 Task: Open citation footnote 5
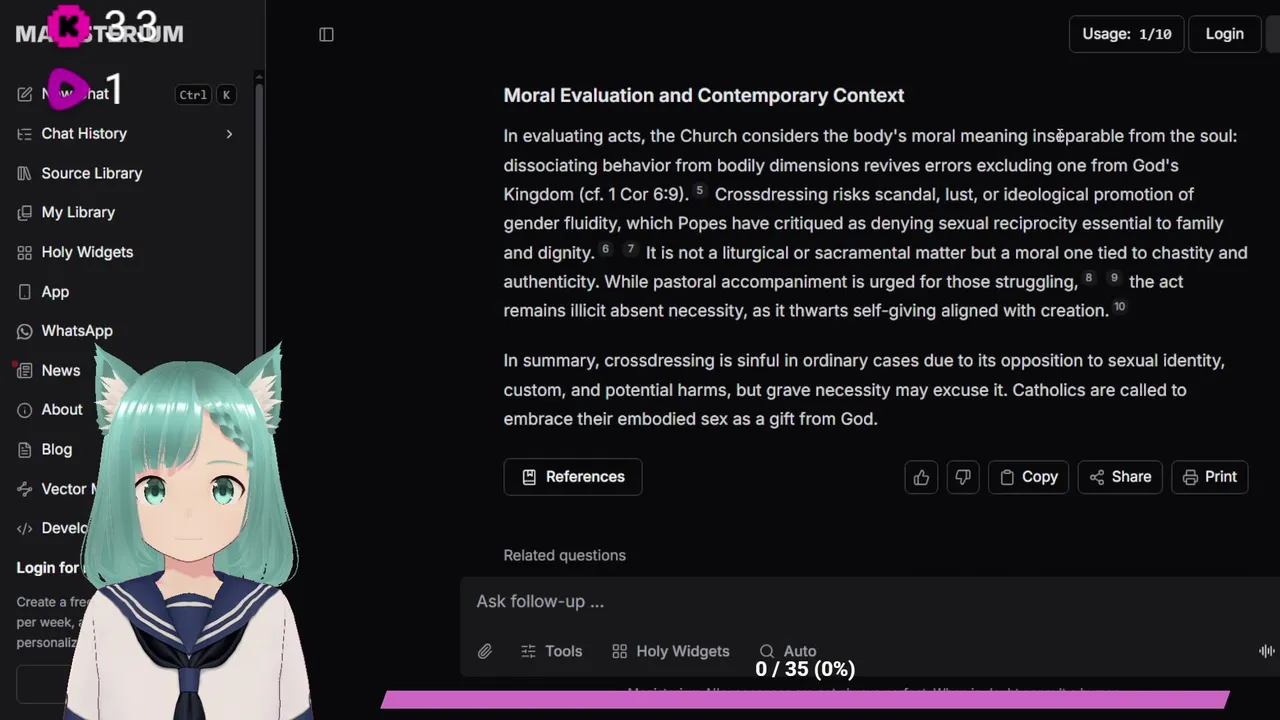pyautogui.click(x=700, y=191)
